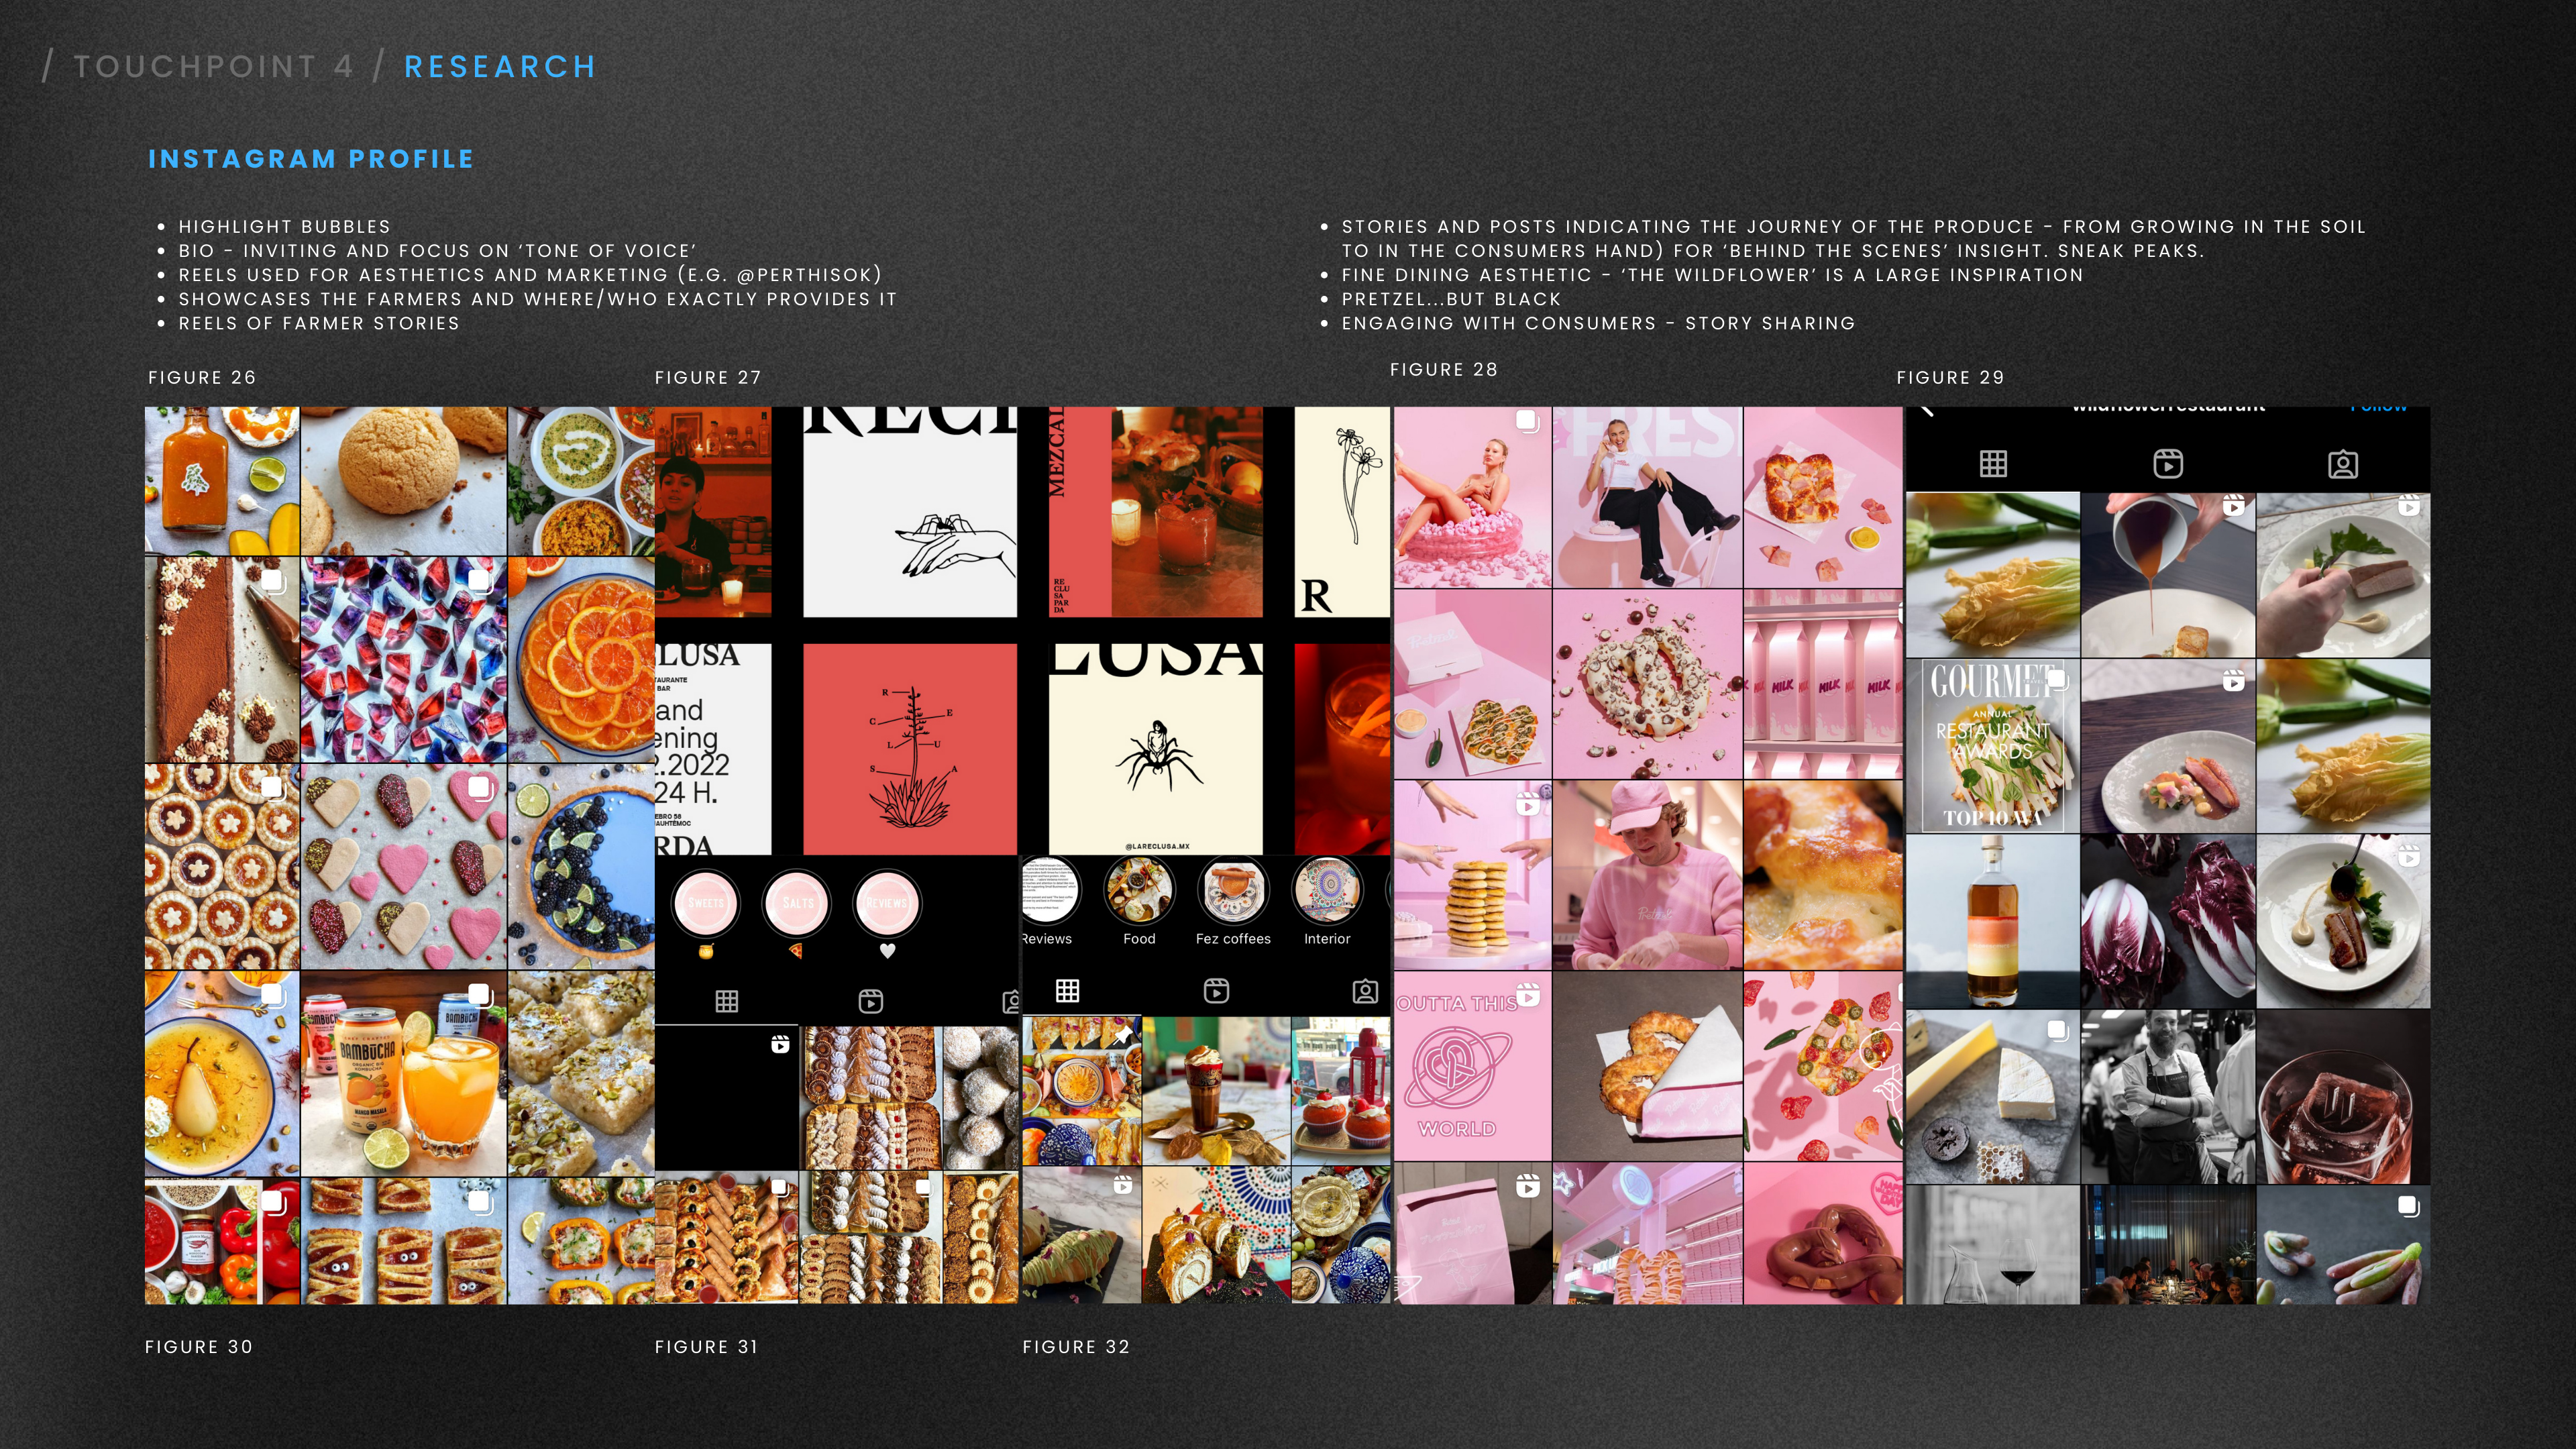Click the Reels badge on the green pastry marble post
Image resolution: width=2576 pixels, height=1449 pixels.
[x=1123, y=1185]
